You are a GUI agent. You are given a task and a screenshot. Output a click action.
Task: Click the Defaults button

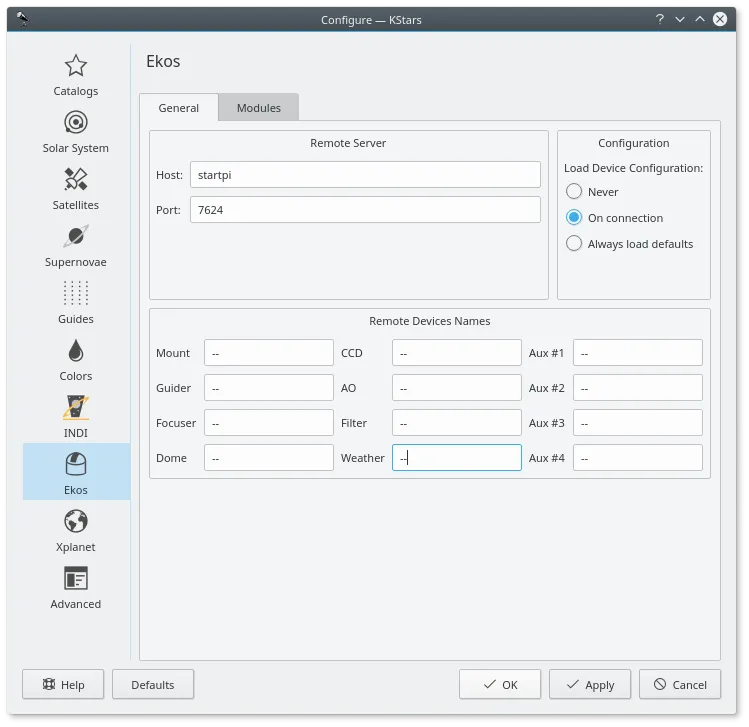click(153, 684)
